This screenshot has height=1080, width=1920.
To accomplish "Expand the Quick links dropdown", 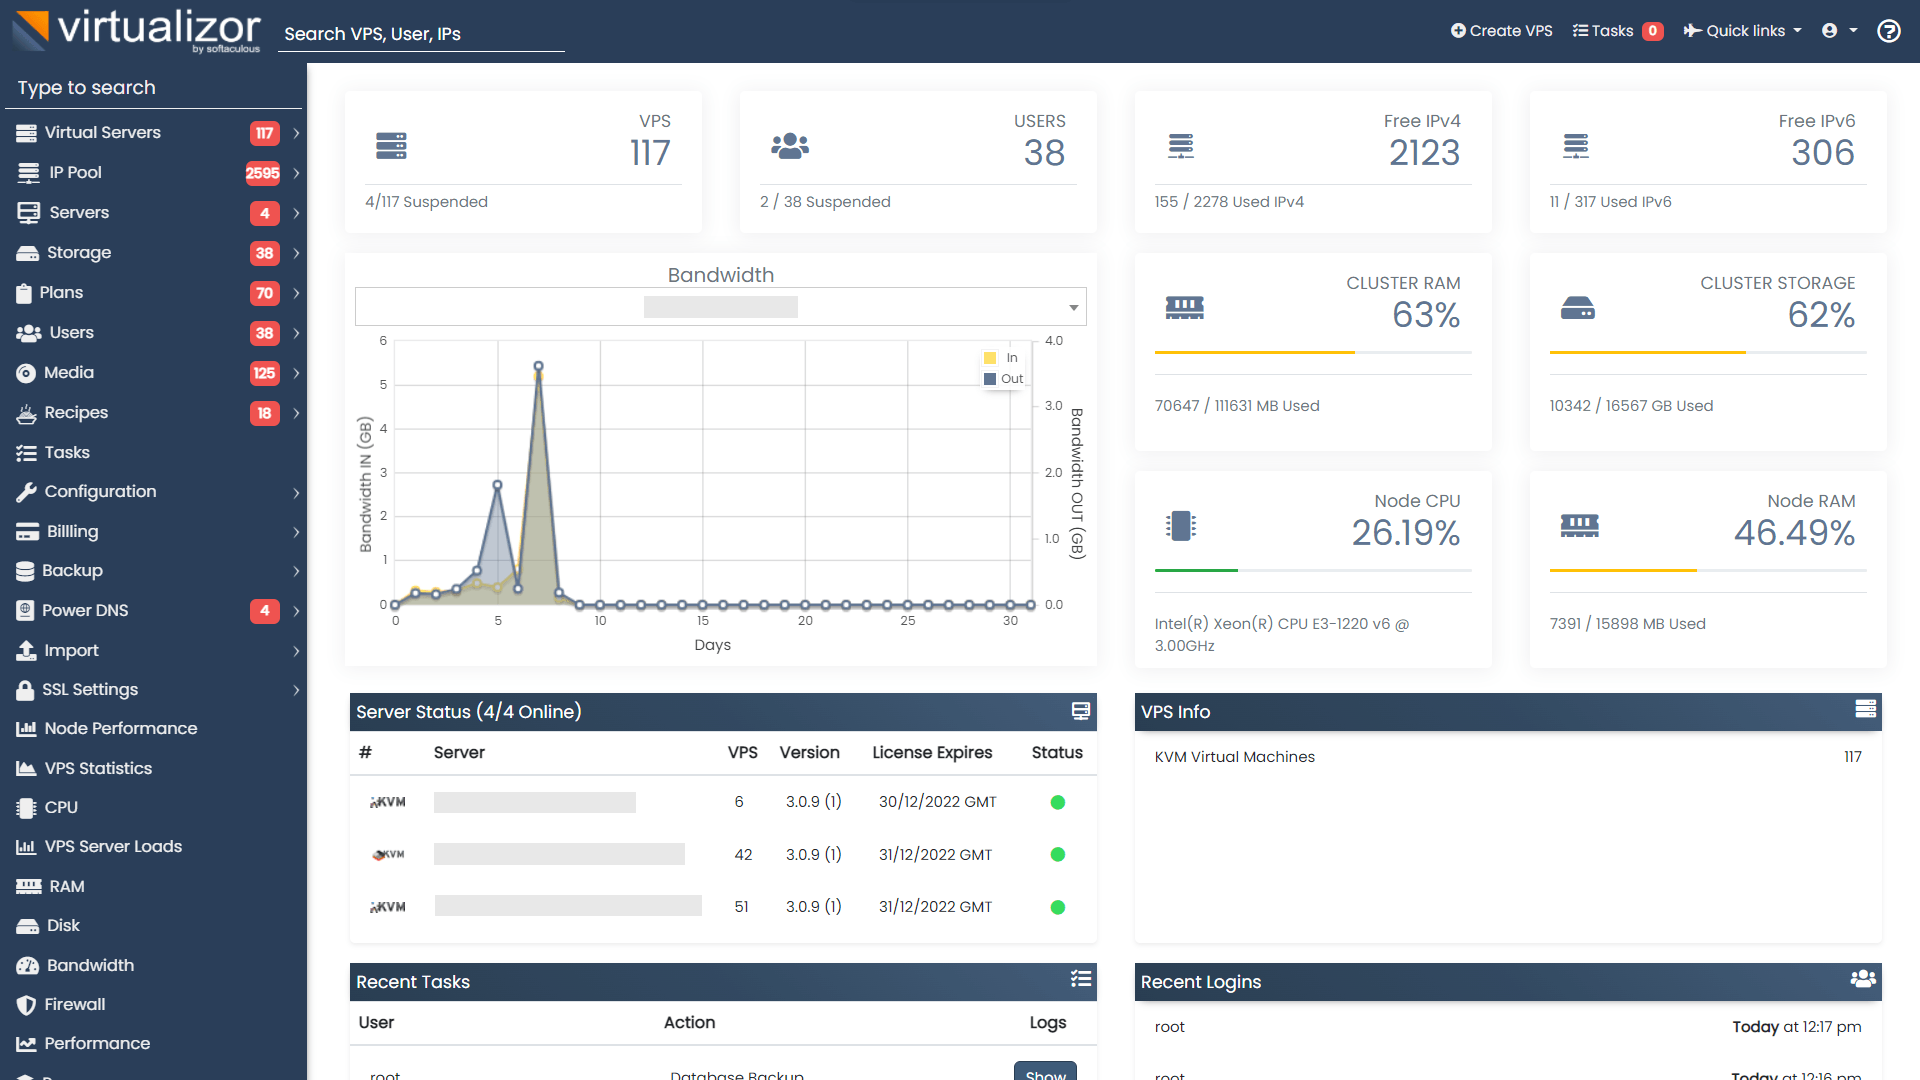I will 1743,31.
